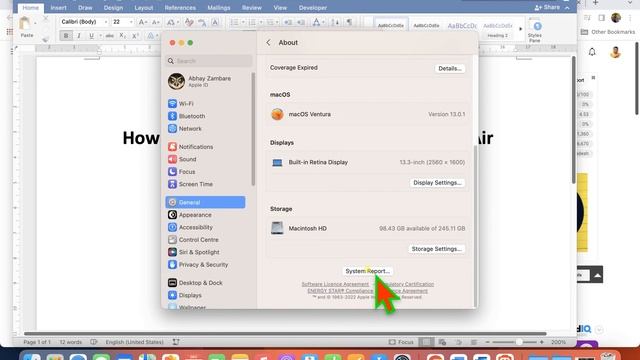The width and height of the screenshot is (640, 360).
Task: Go back from the About page
Action: point(268,42)
